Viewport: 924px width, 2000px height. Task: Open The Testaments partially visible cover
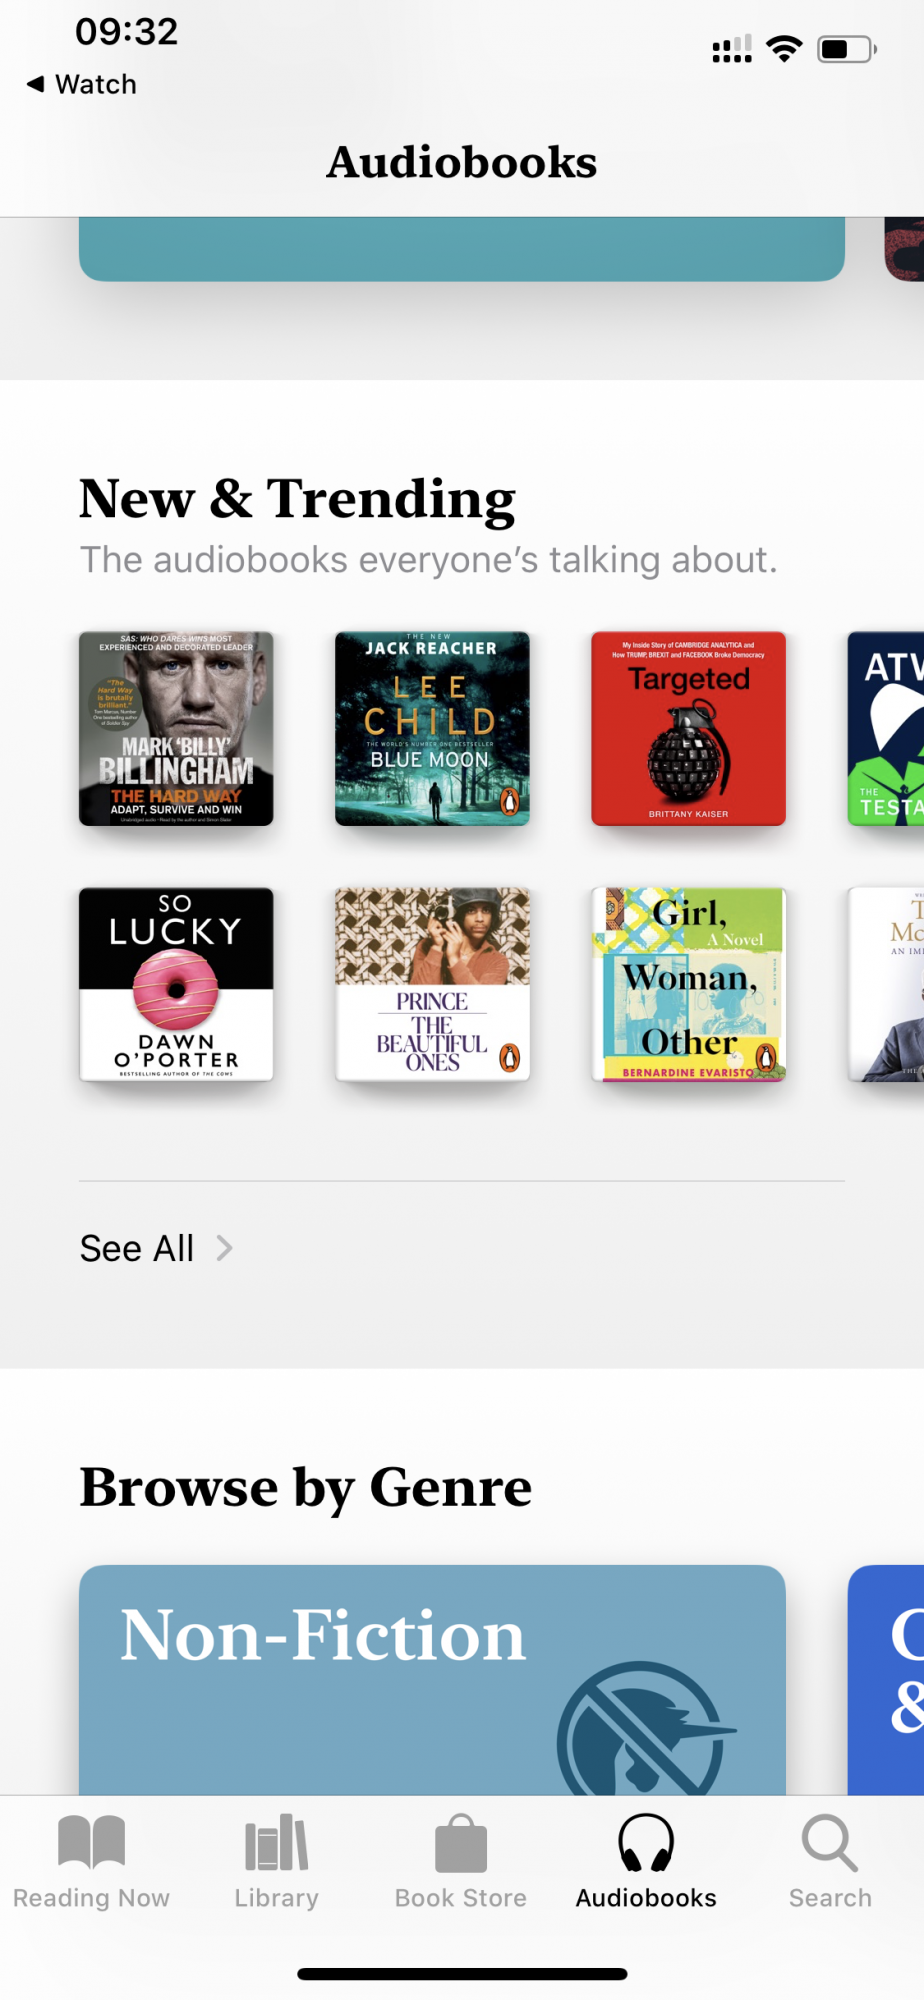click(886, 728)
